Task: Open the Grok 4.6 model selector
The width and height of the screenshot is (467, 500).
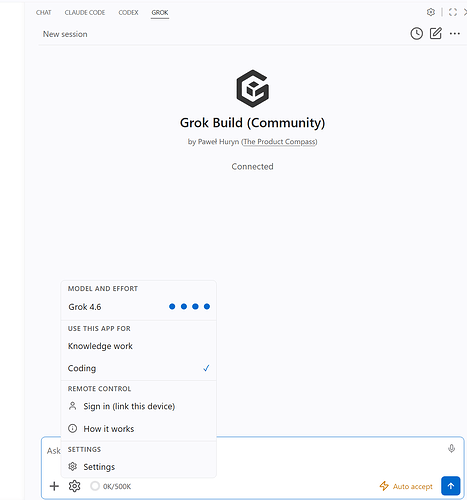Action: (139, 307)
